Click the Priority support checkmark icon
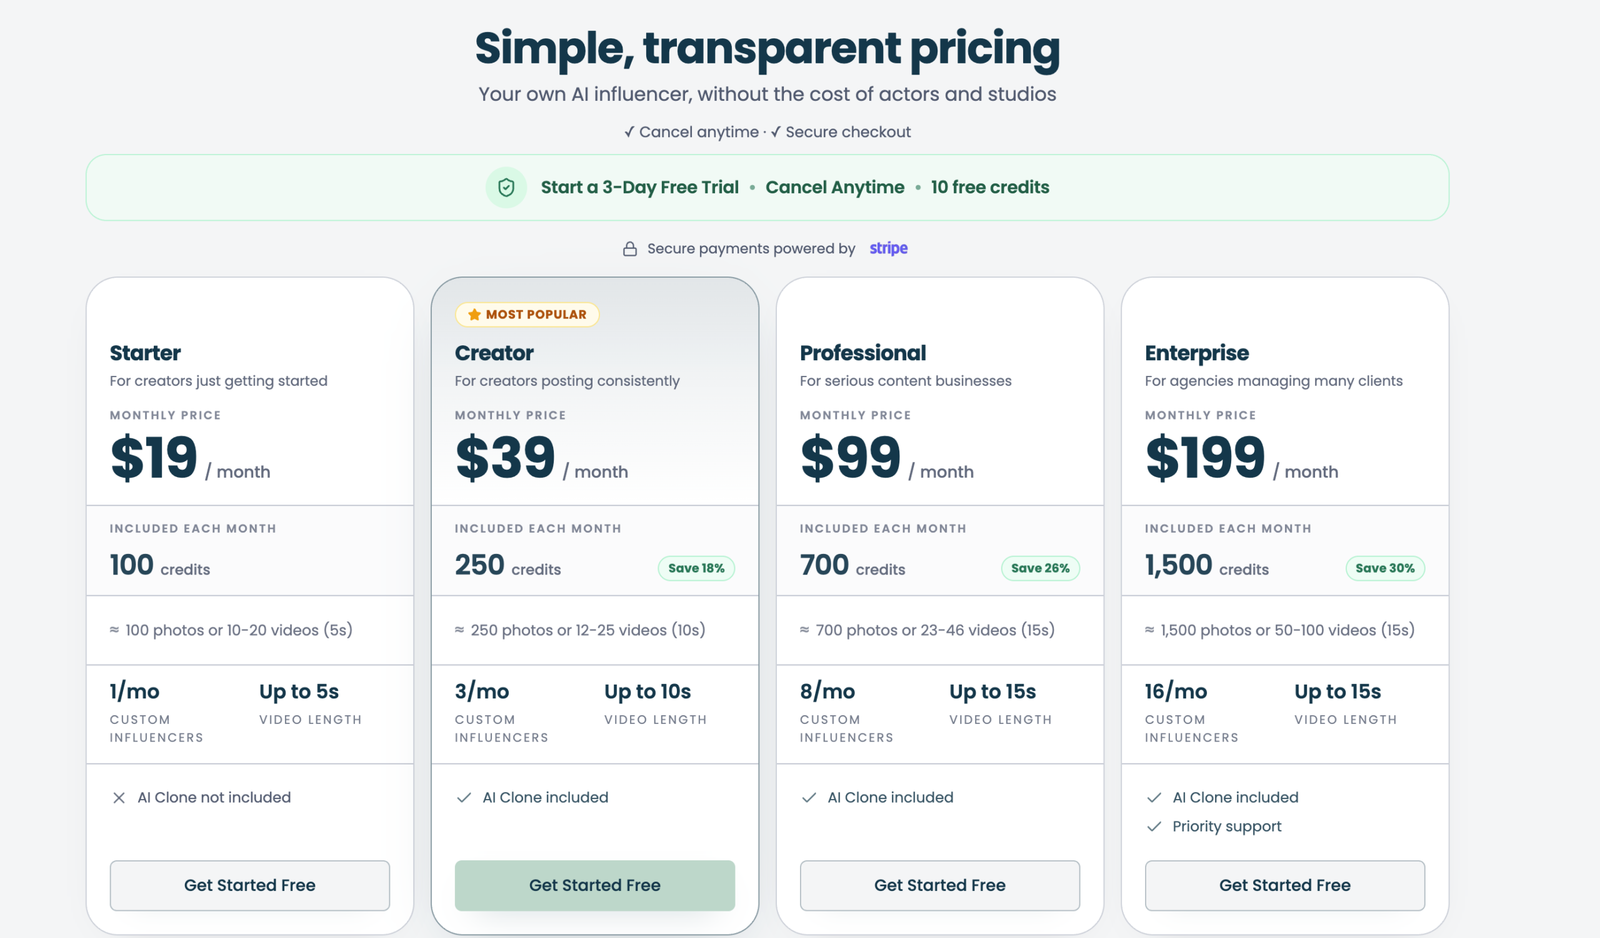 tap(1154, 827)
